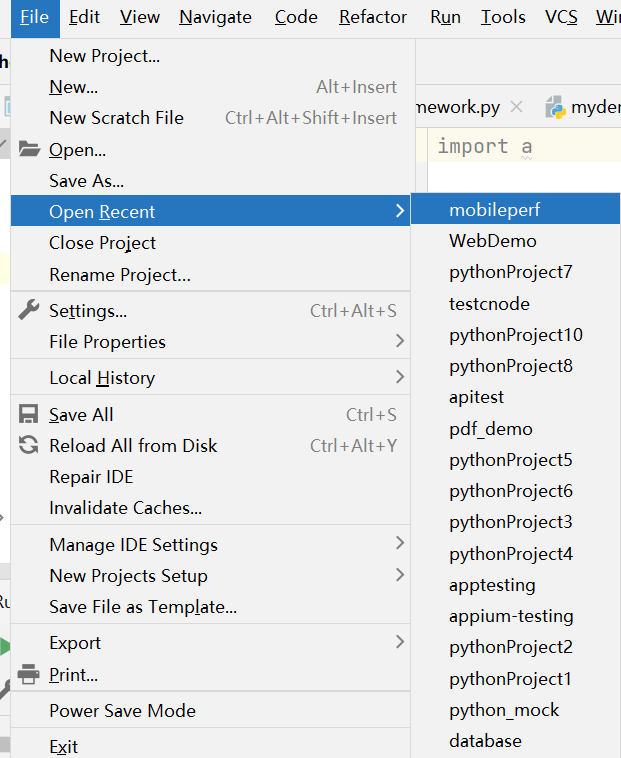Choose Invalidate Caches option

[125, 508]
